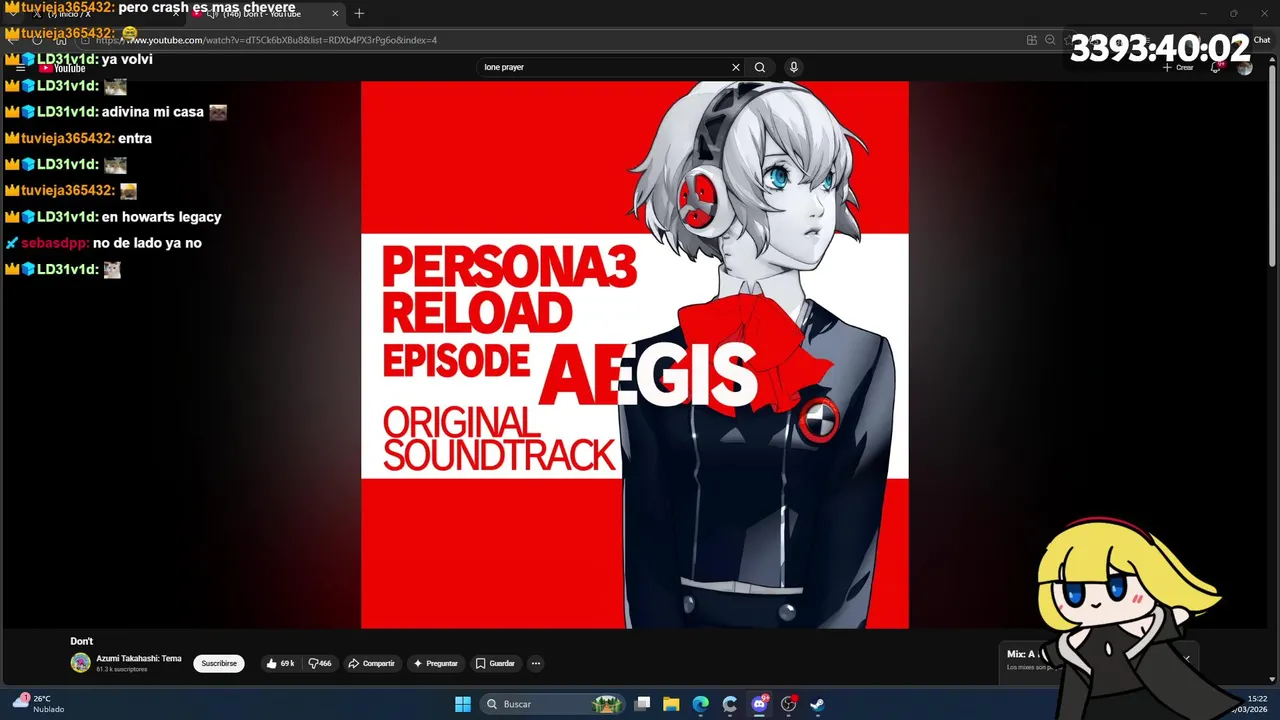Click the Preguntar button
The width and height of the screenshot is (1280, 720).
click(x=436, y=663)
